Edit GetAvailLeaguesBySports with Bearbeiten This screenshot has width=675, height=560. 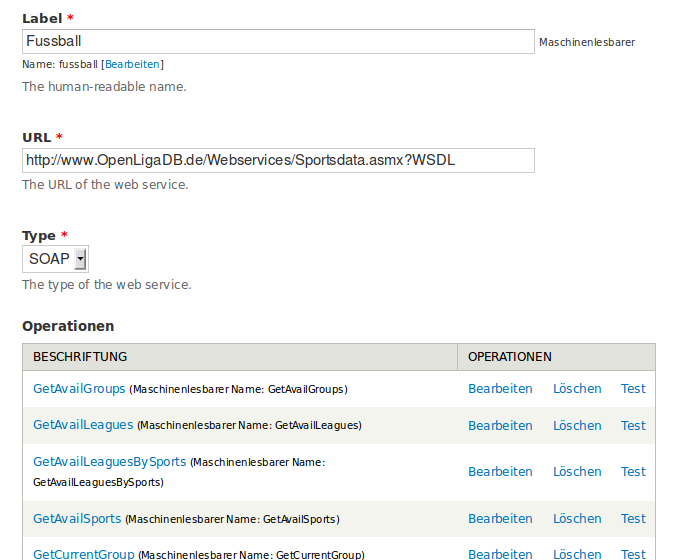tap(500, 471)
